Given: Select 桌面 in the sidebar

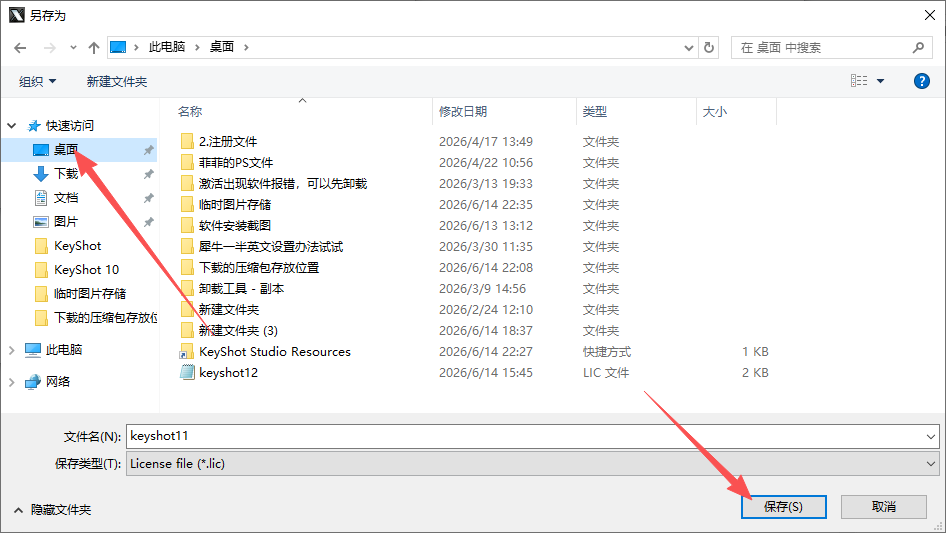Looking at the screenshot, I should (66, 150).
